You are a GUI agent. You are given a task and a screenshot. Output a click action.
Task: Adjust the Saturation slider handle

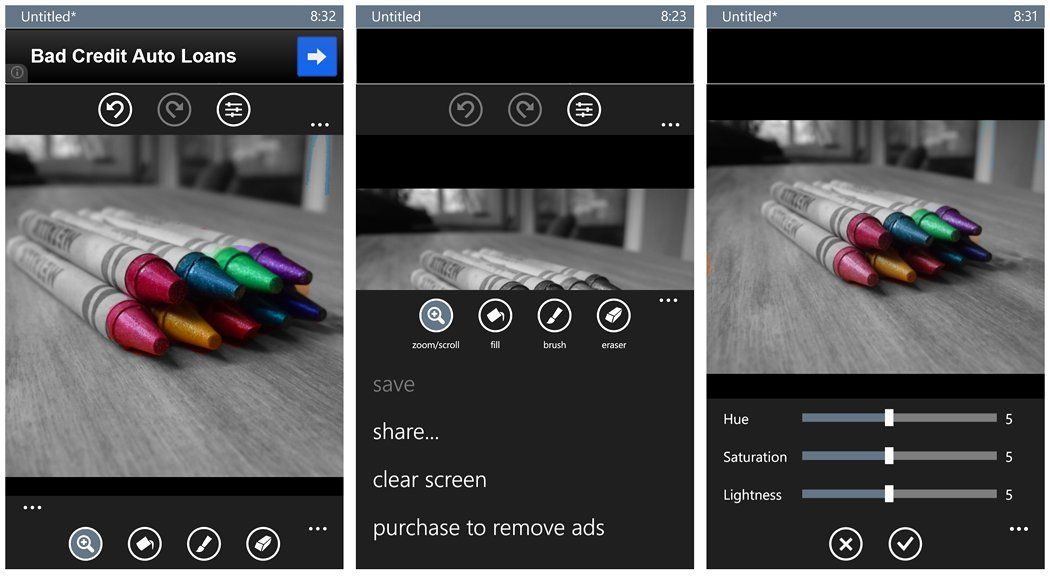(887, 456)
